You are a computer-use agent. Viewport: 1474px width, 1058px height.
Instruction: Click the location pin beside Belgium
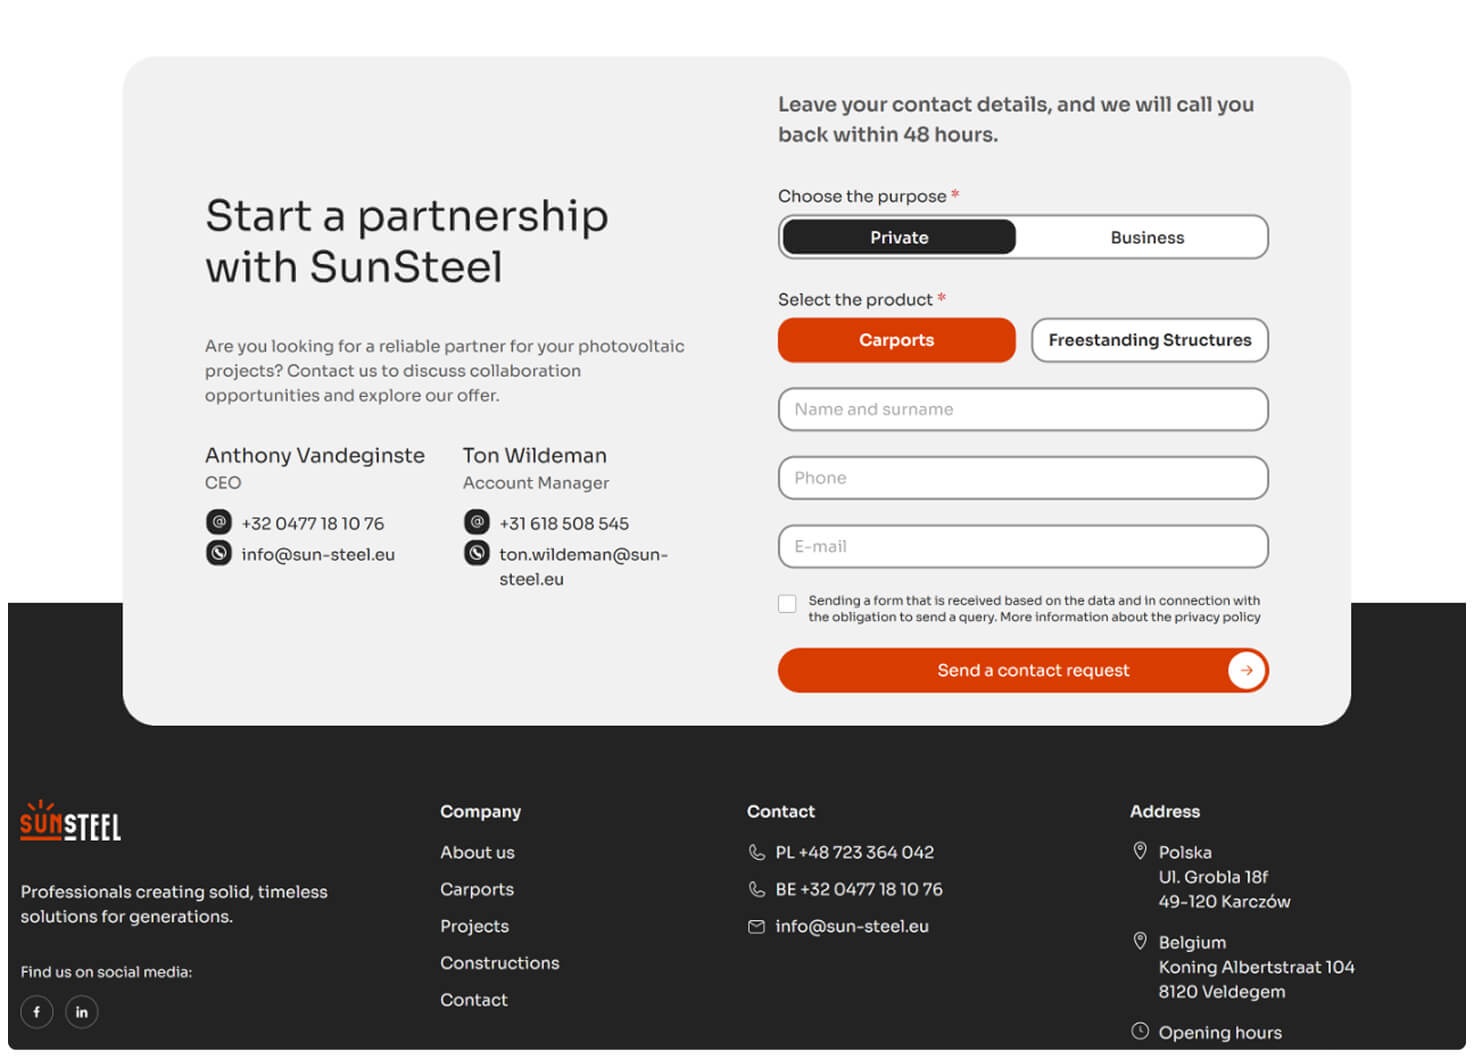coord(1140,941)
